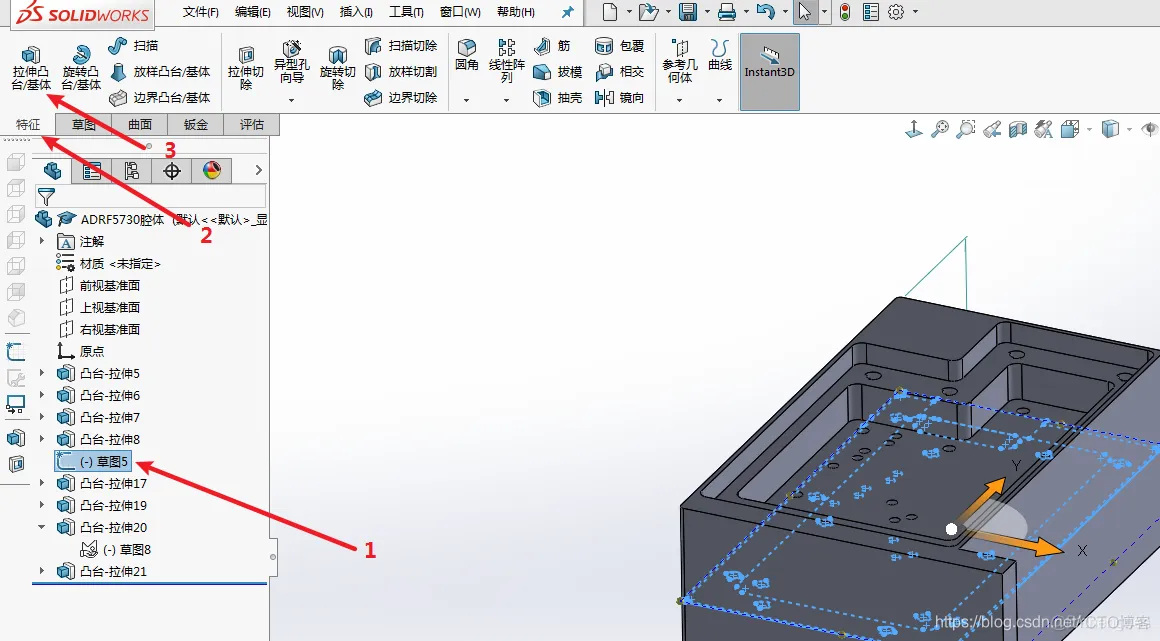The image size is (1160, 641).
Task: Open the 帮助(H) menu
Action: 516,12
